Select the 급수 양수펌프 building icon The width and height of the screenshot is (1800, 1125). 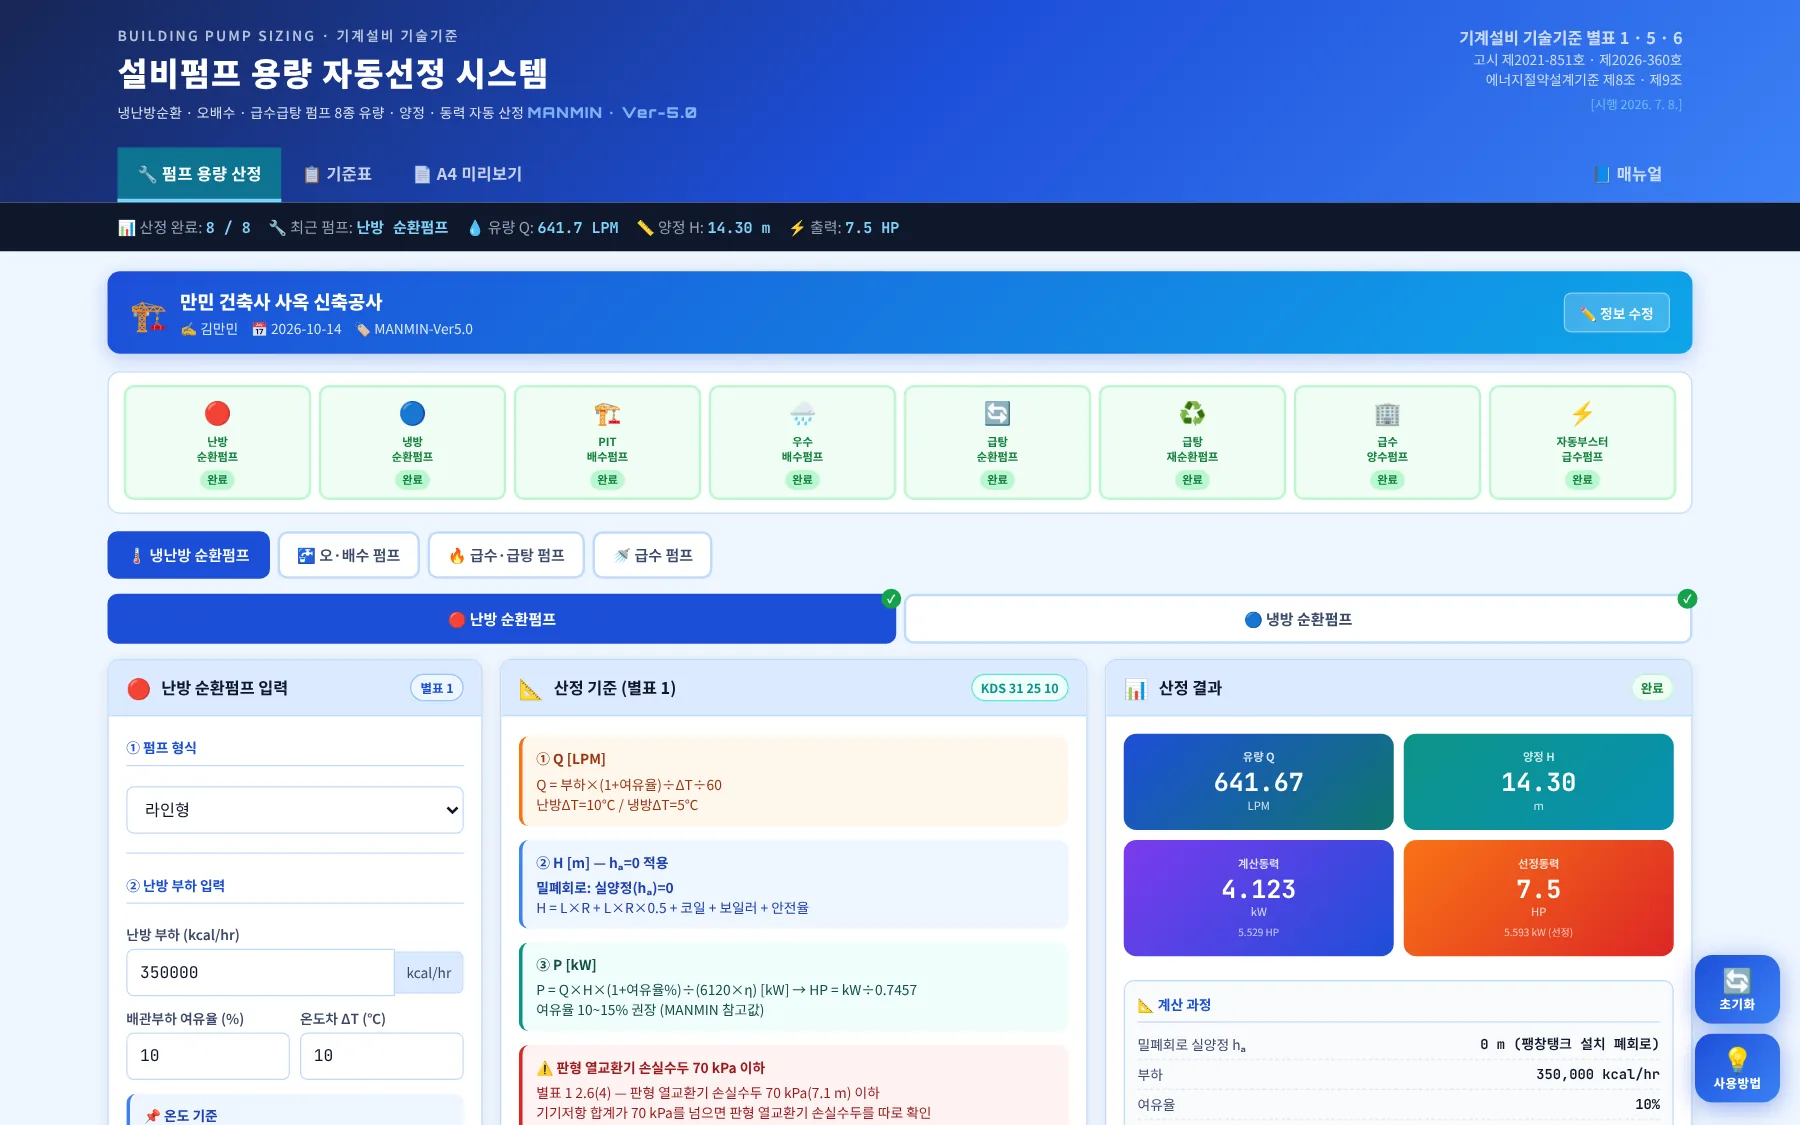[1387, 413]
